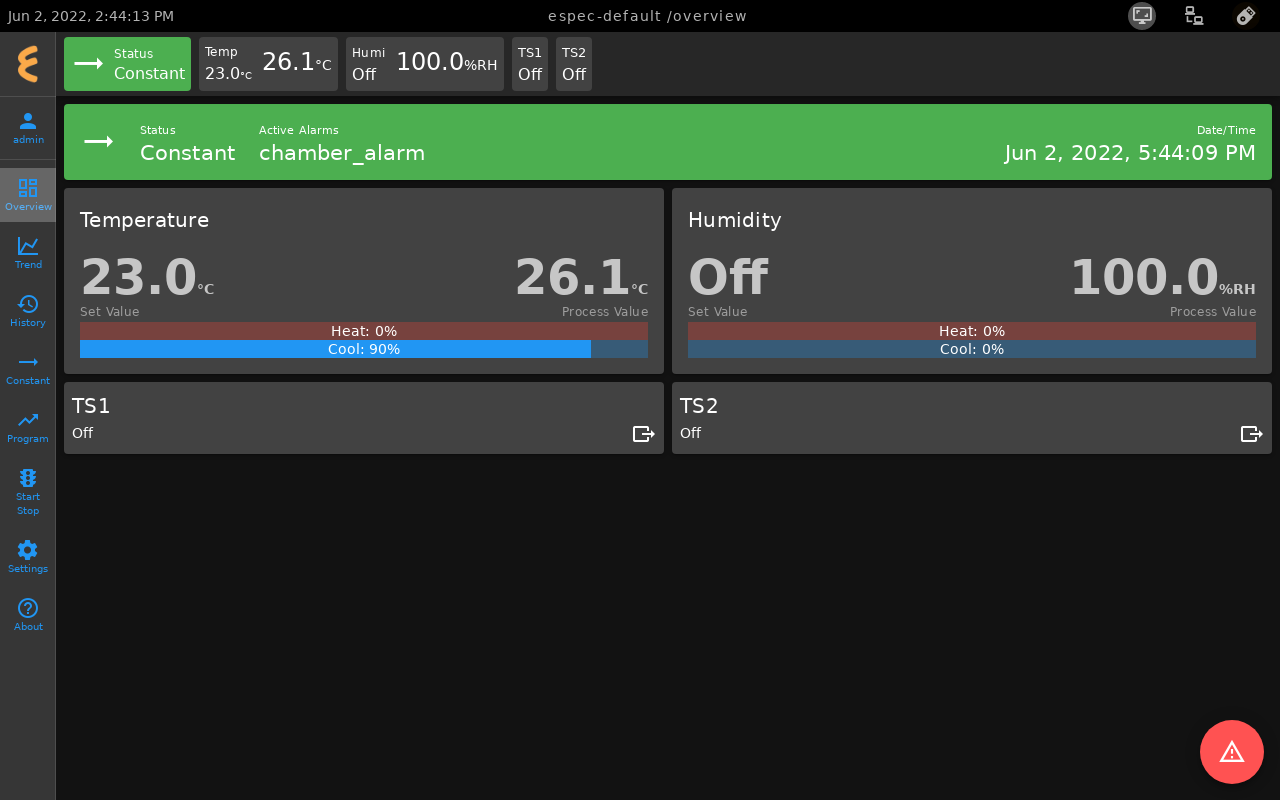Open the Start Stop controls
The height and width of the screenshot is (800, 1280).
click(x=28, y=492)
